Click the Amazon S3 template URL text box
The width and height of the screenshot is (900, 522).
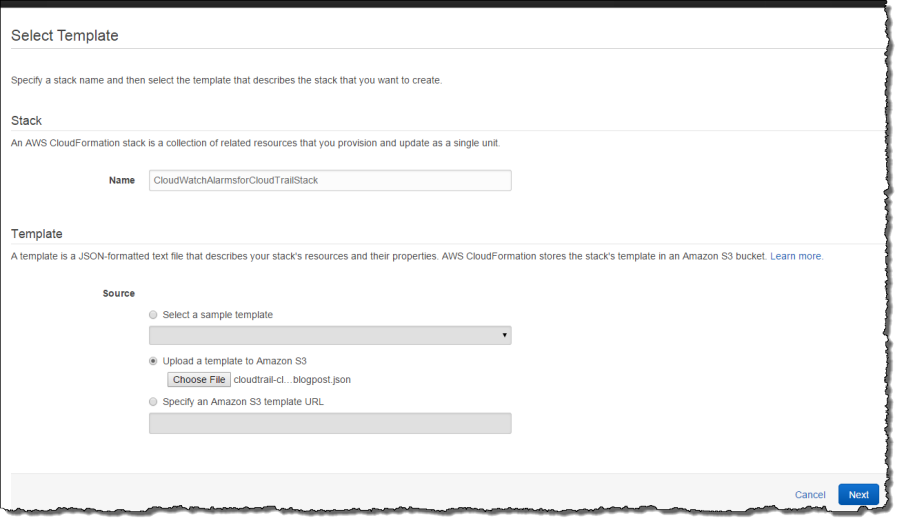pos(330,424)
